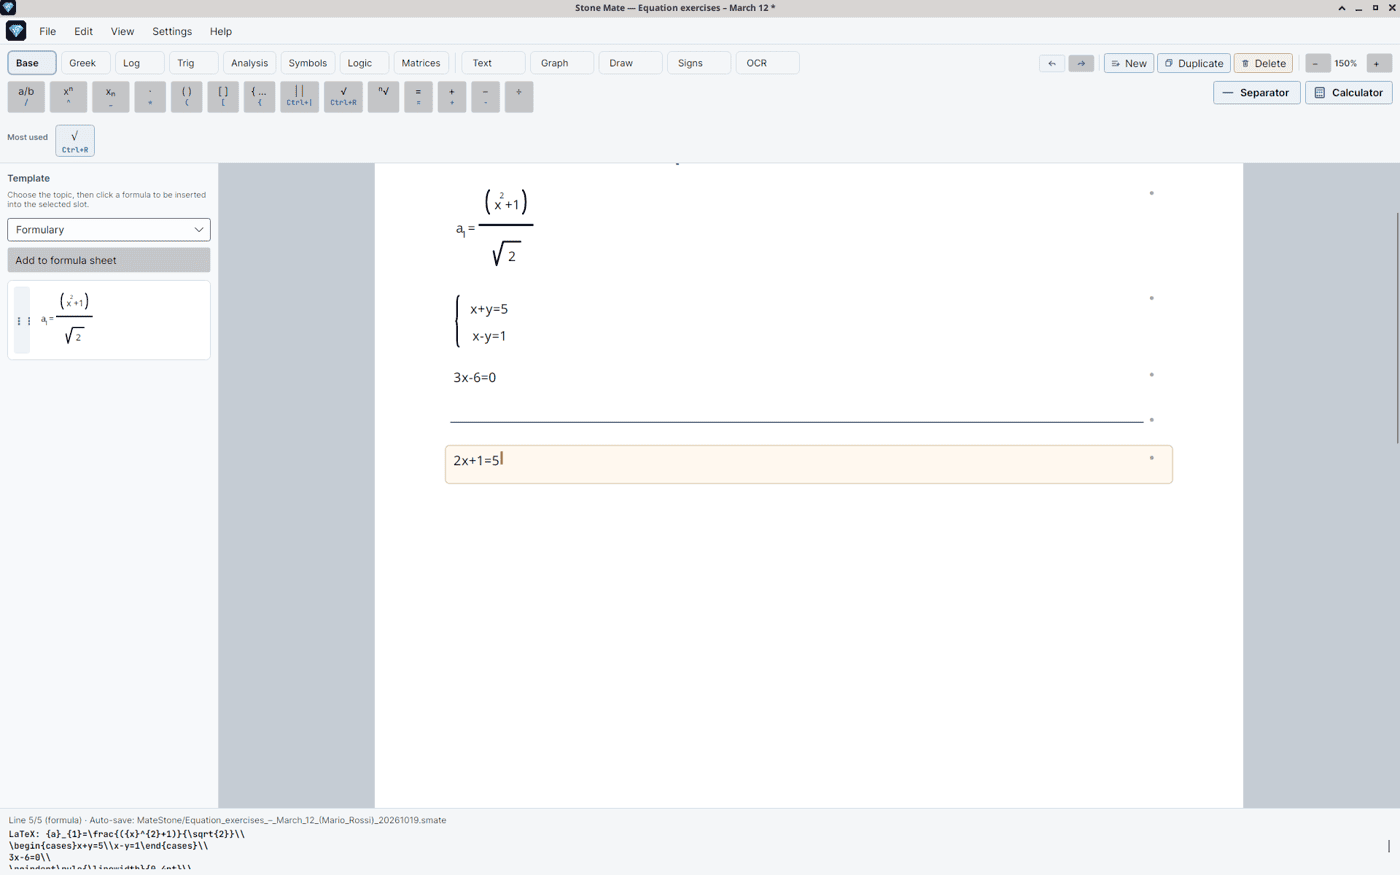Insert the plus sign

[452, 96]
